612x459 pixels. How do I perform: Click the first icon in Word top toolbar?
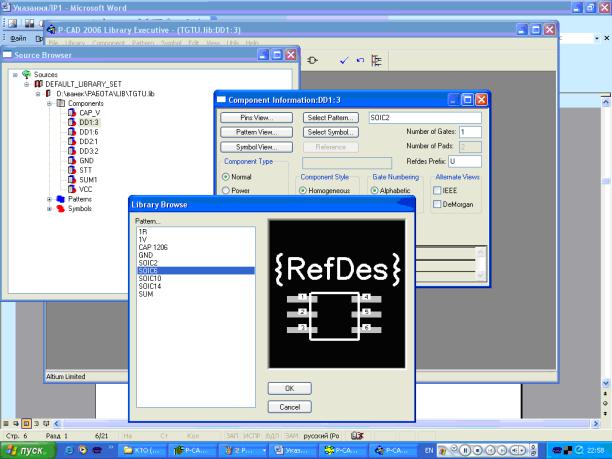(x=12, y=23)
